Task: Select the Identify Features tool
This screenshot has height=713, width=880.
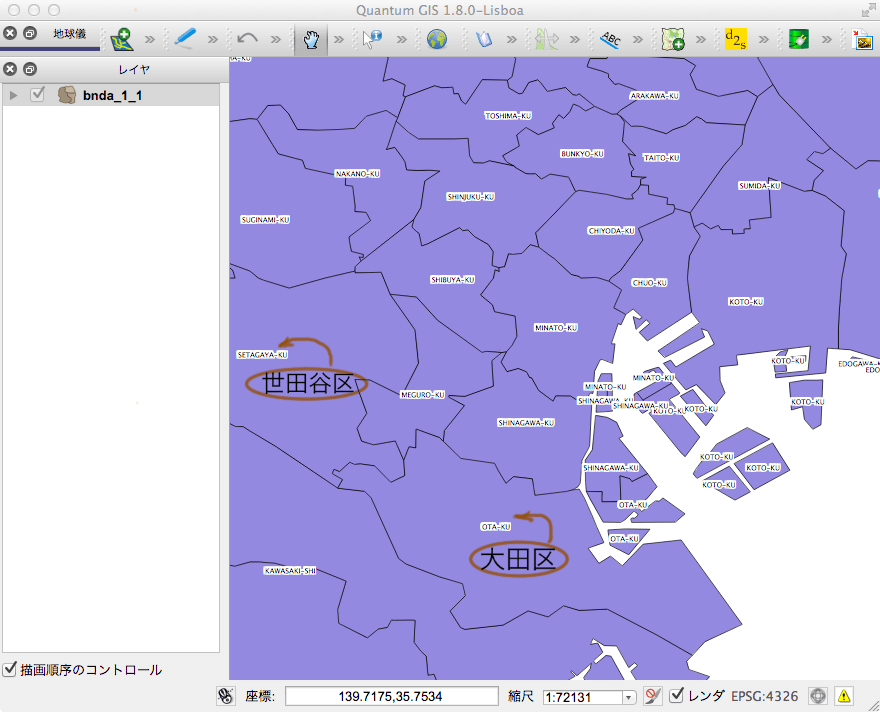Action: (373, 39)
